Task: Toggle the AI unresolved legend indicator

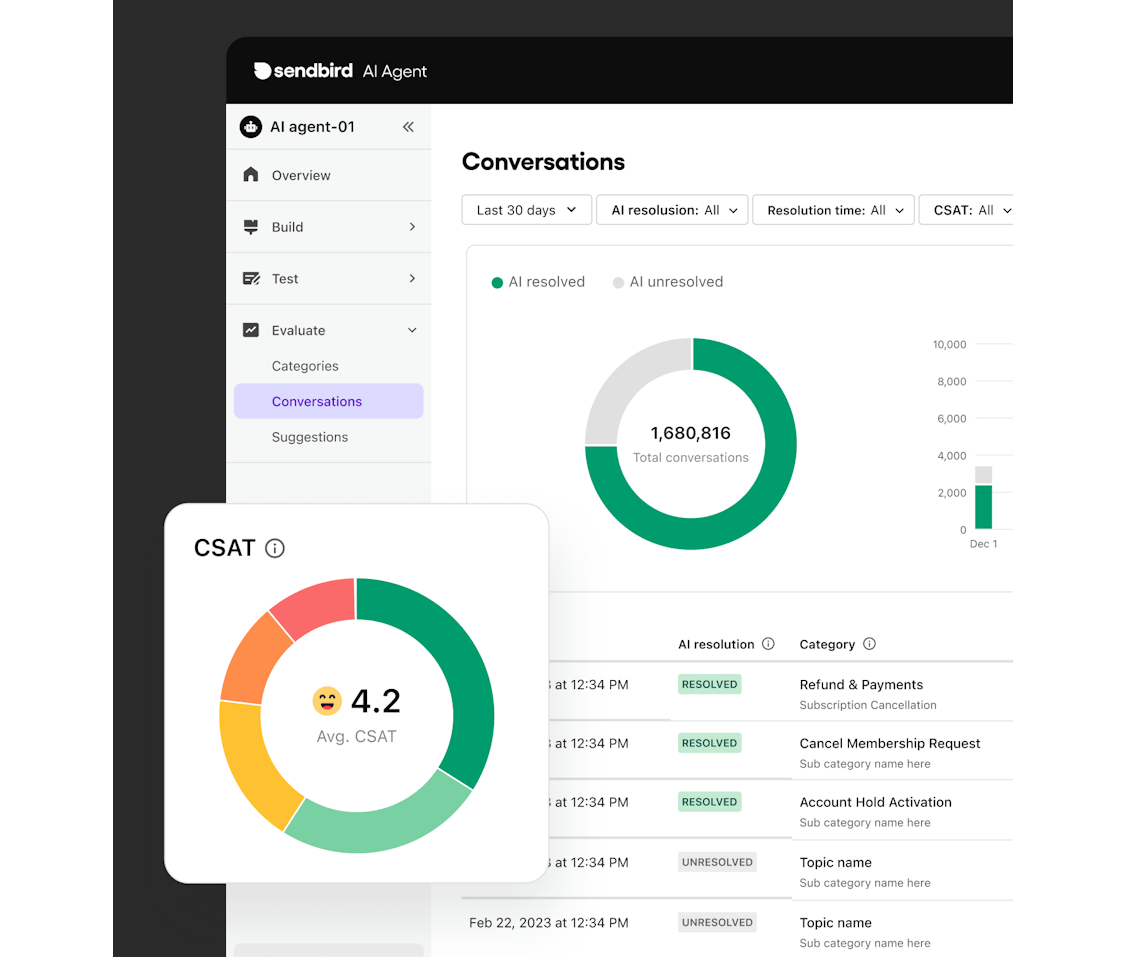Action: (x=618, y=282)
